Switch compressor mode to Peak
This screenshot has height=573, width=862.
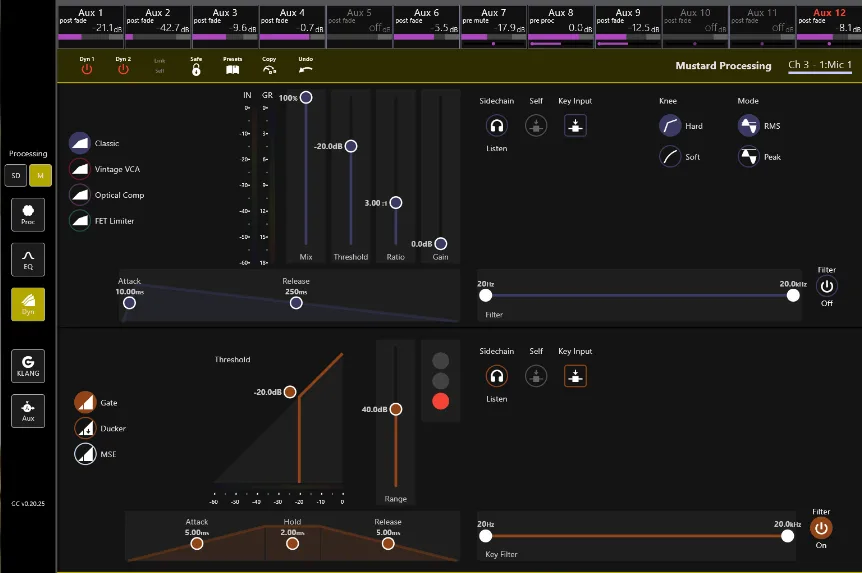[759, 157]
